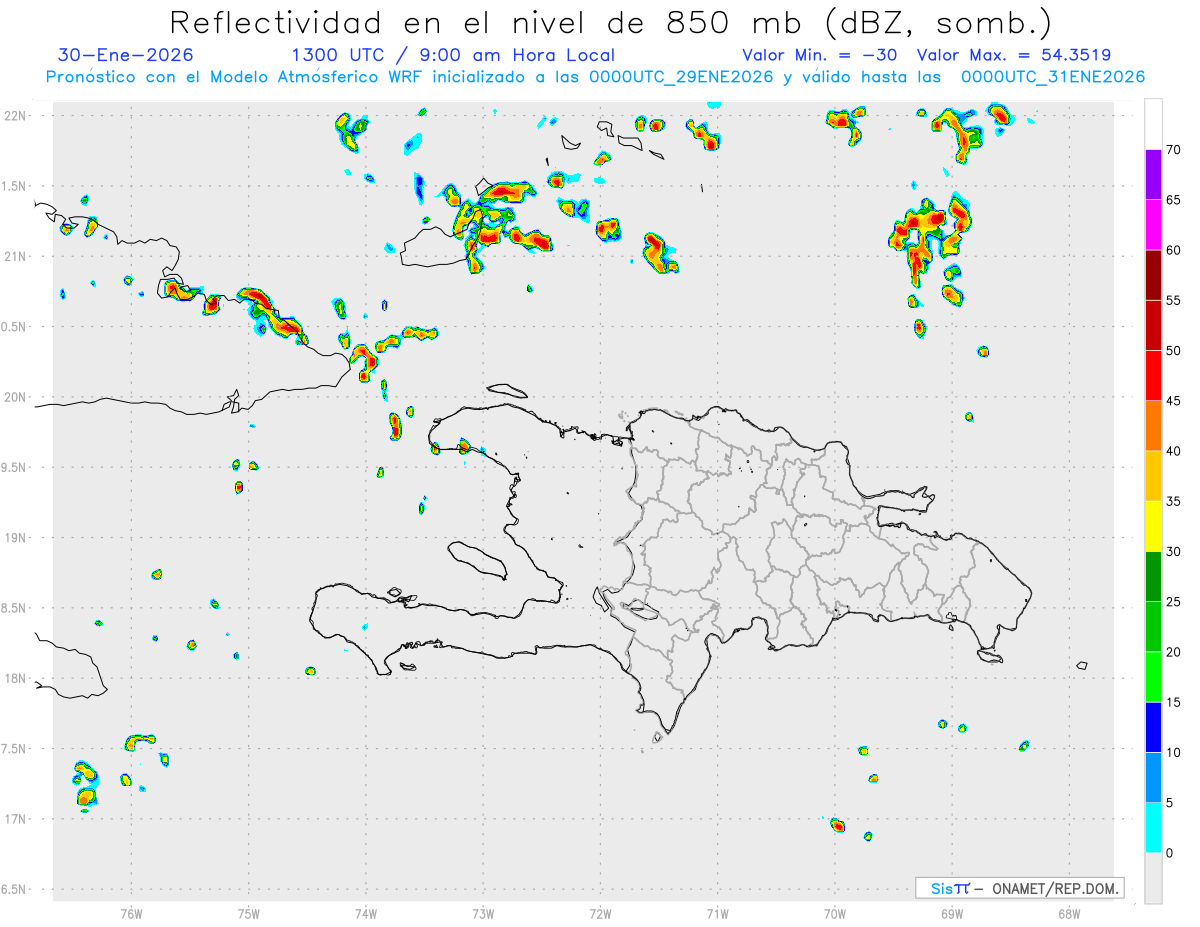Click the 20N latitude label
Image resolution: width=1200 pixels, height=927 pixels.
(x=16, y=397)
